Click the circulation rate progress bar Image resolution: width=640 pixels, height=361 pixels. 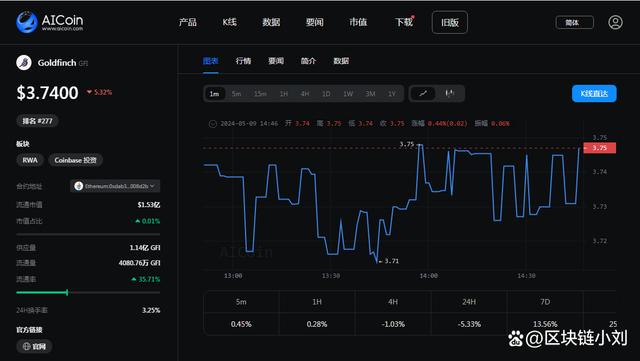pos(88,292)
